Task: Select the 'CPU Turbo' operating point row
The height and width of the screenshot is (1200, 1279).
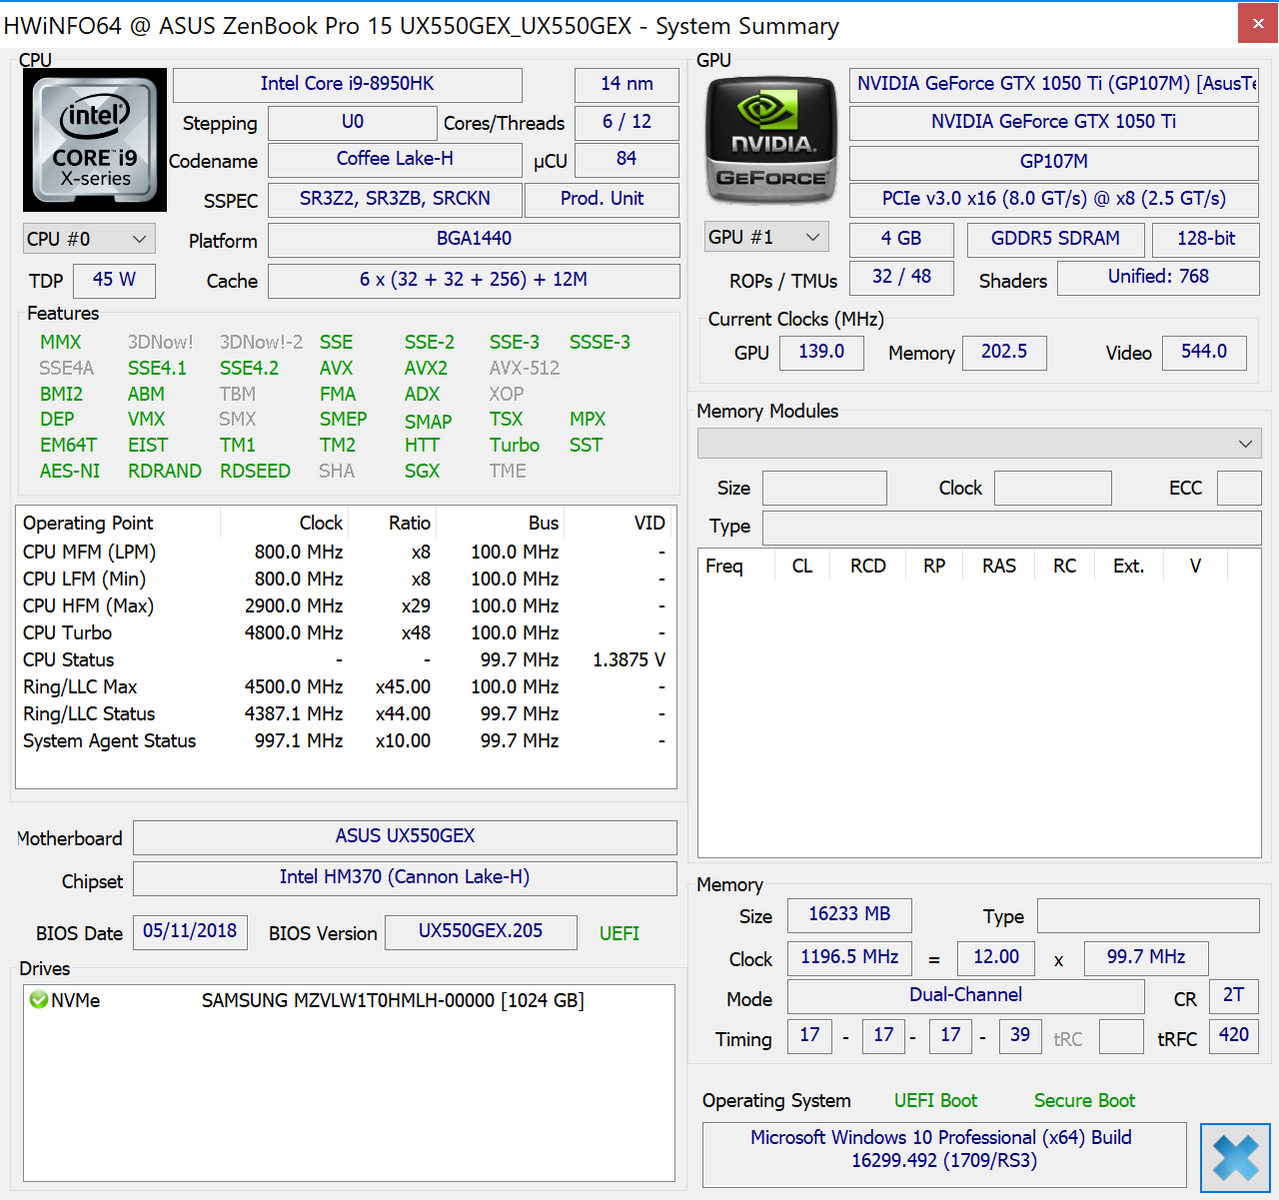Action: point(345,633)
